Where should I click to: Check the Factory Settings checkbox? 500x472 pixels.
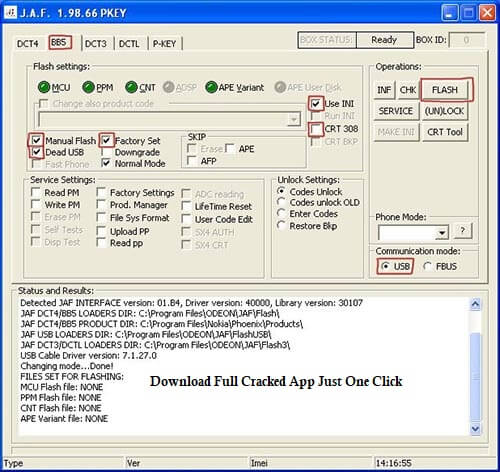(101, 192)
